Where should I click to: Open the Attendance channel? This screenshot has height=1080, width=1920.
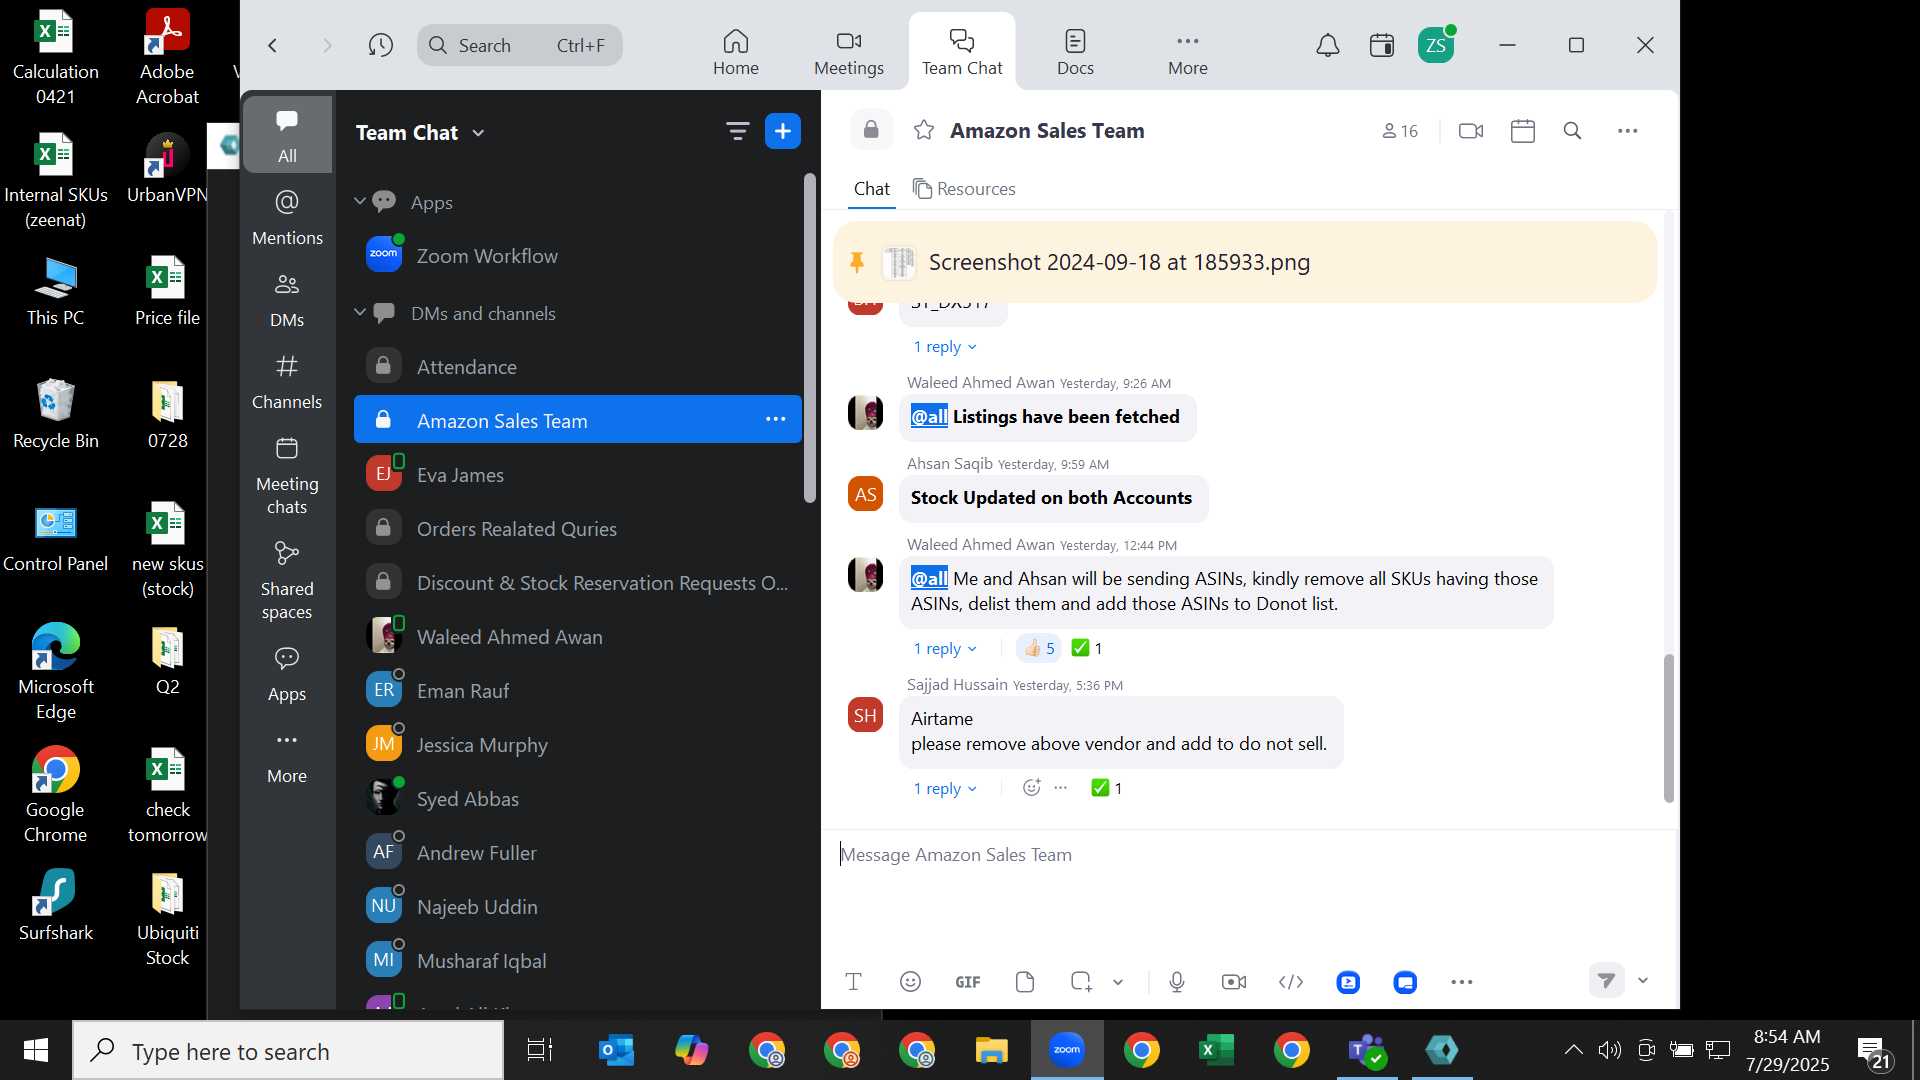[x=578, y=367]
